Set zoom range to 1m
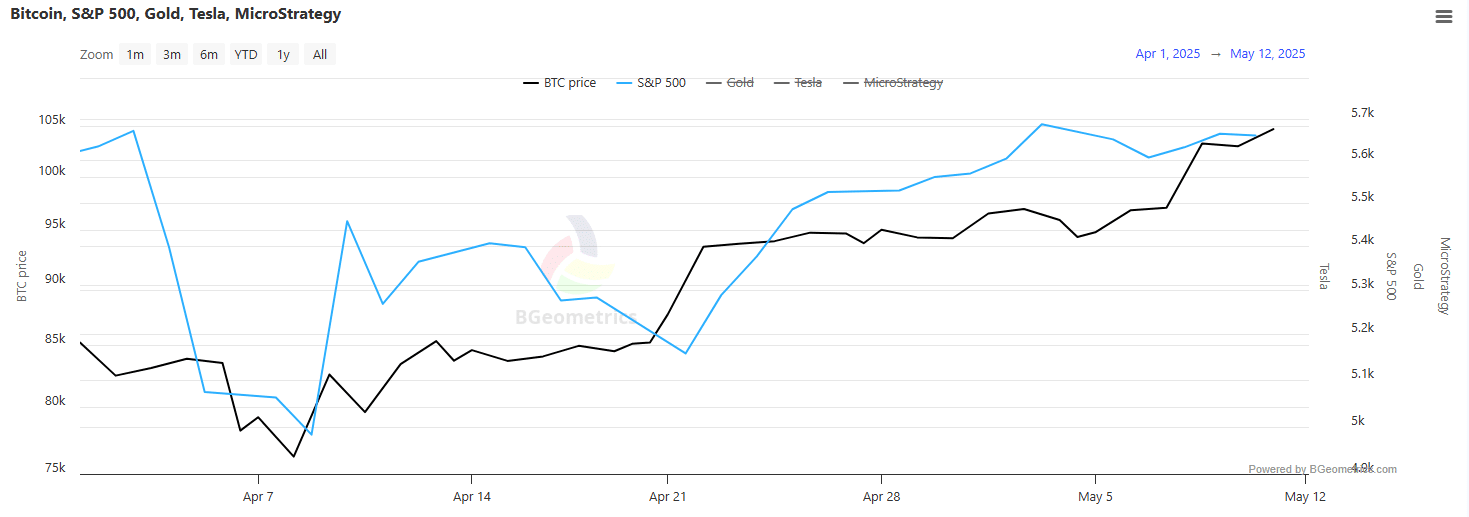 point(135,55)
